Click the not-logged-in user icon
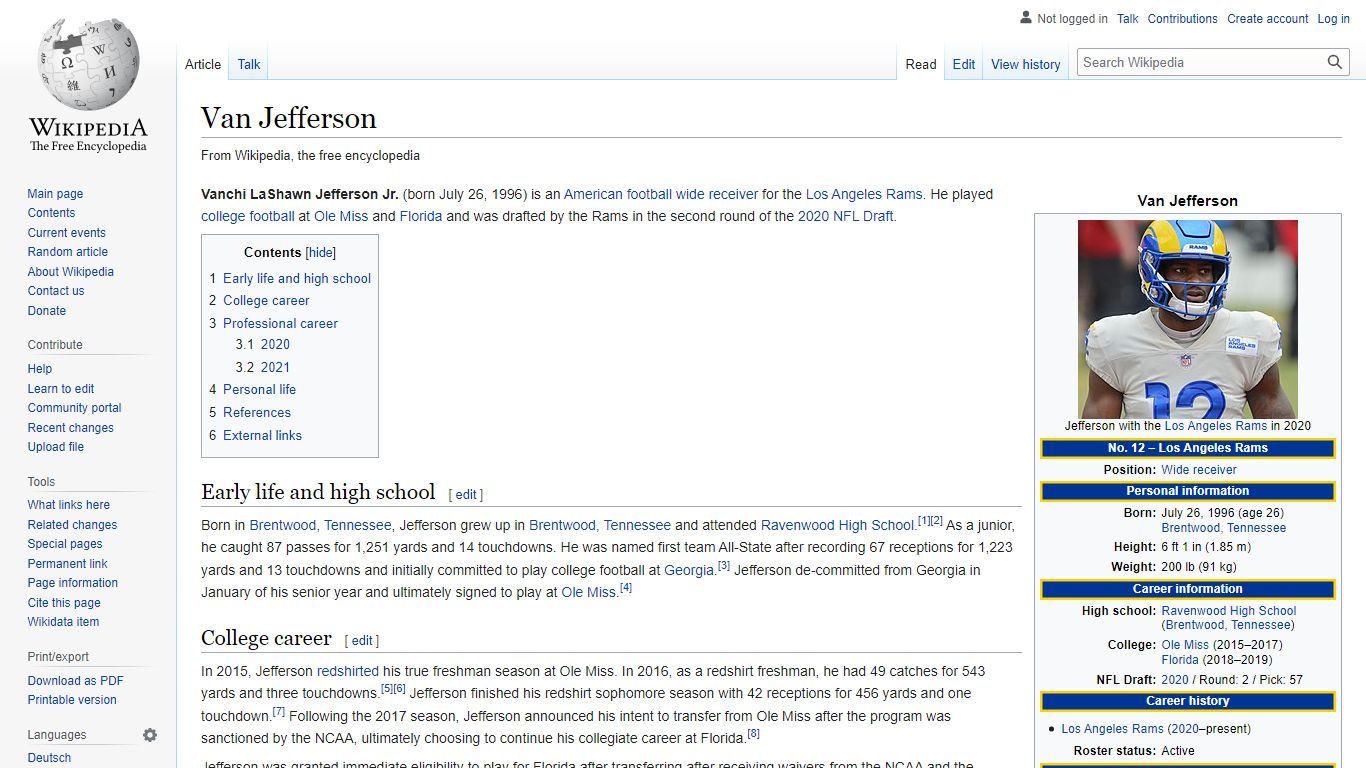This screenshot has width=1366, height=768. 1025,18
